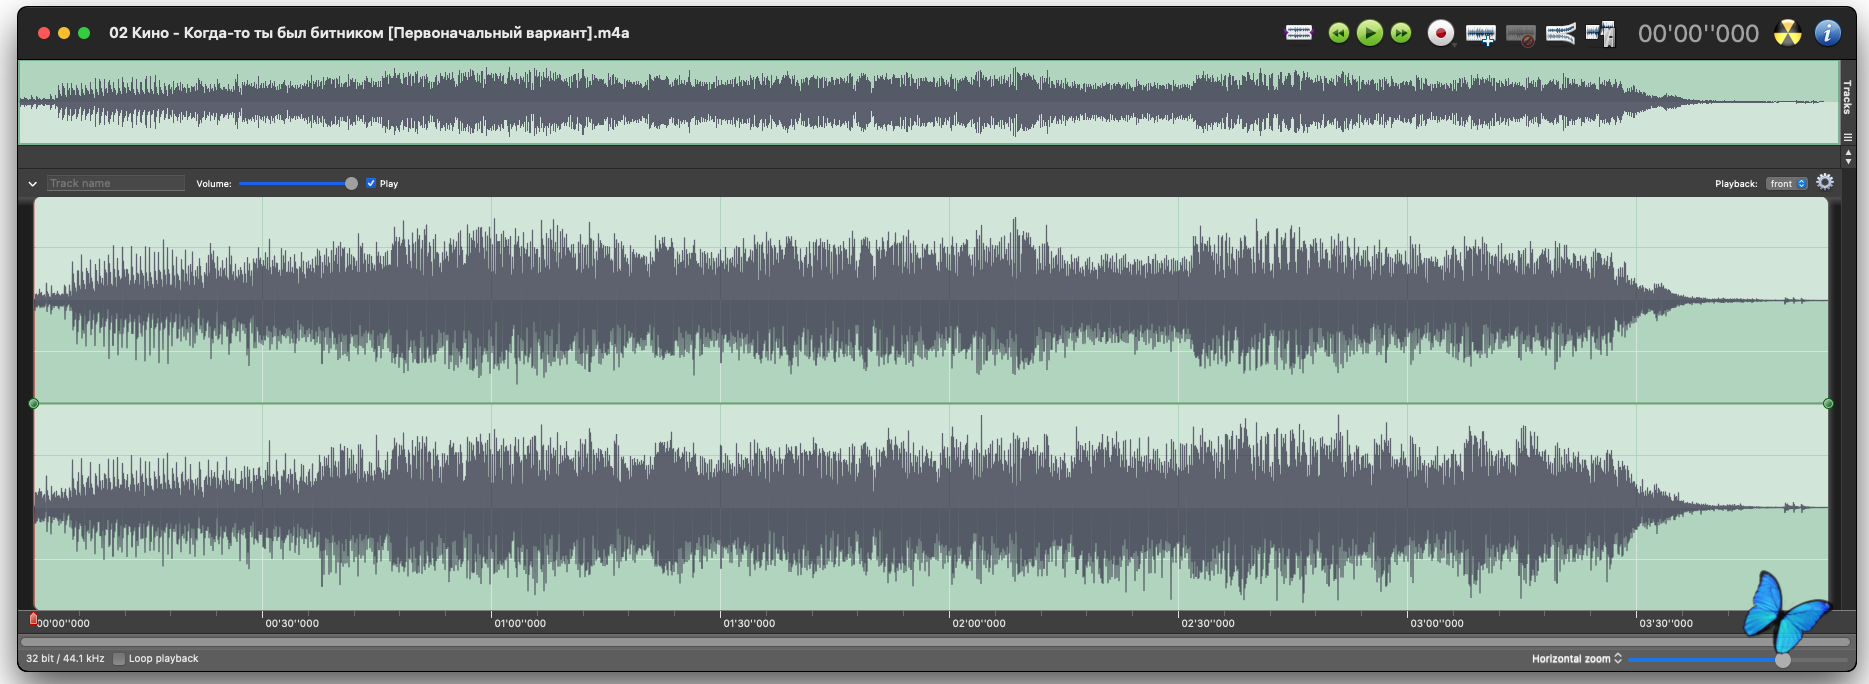Click the red Record button
Screen dimensions: 1869x684
[1440, 33]
